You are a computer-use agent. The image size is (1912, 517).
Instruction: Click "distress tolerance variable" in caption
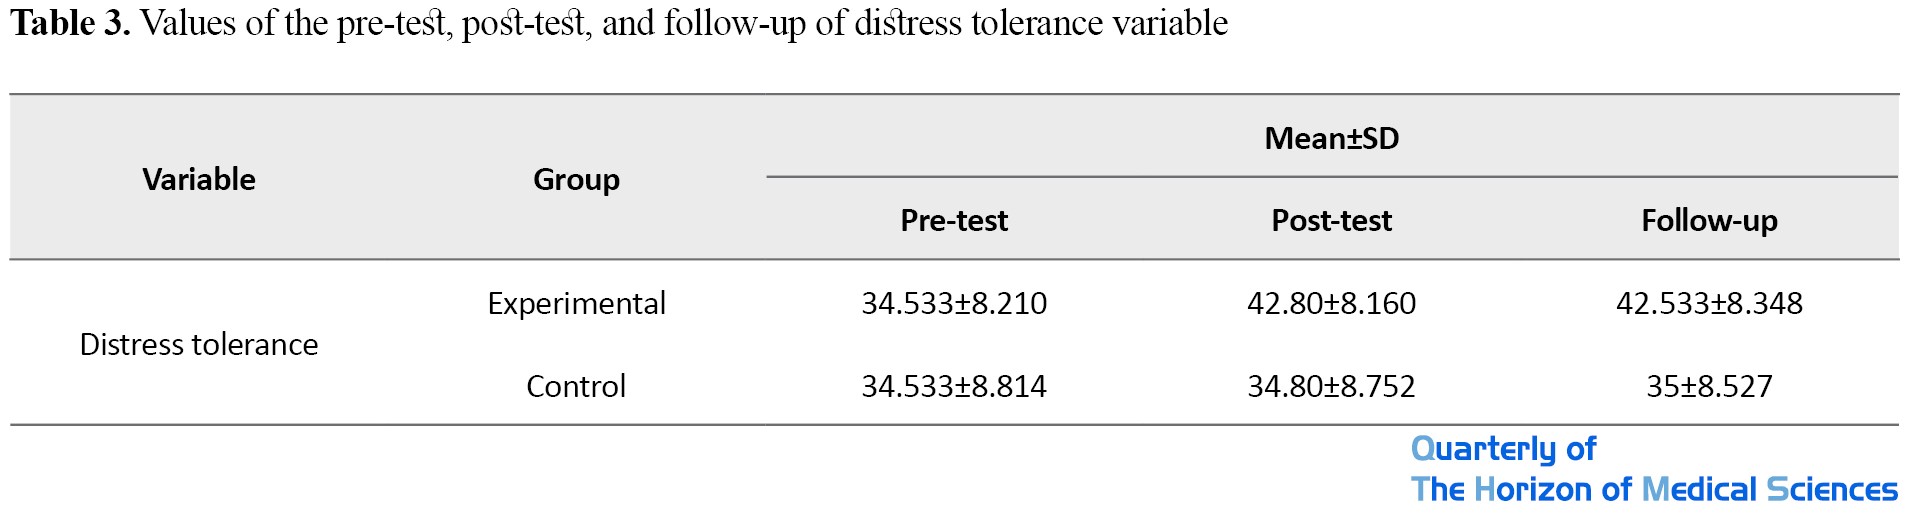coord(1041,23)
